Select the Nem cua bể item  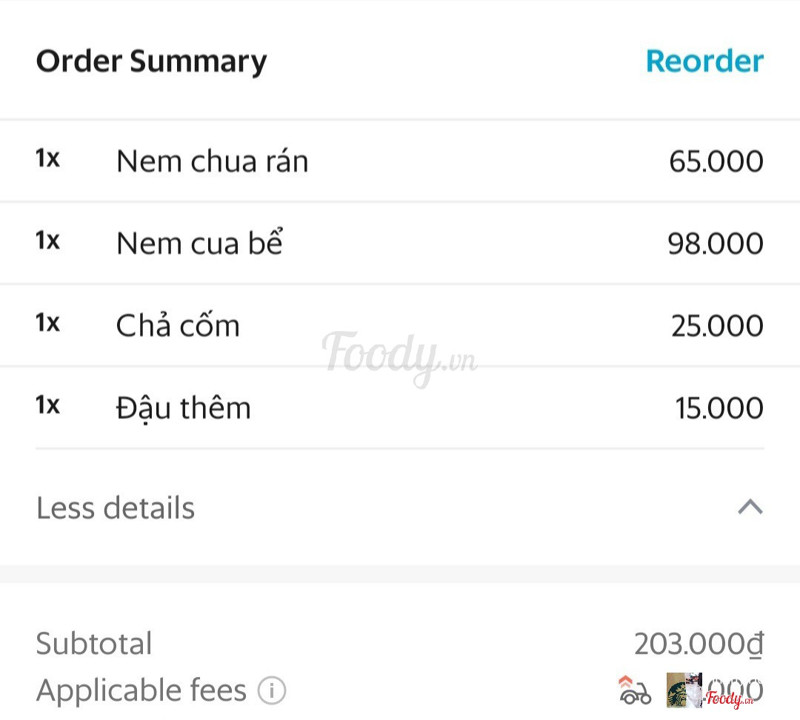pyautogui.click(x=200, y=243)
